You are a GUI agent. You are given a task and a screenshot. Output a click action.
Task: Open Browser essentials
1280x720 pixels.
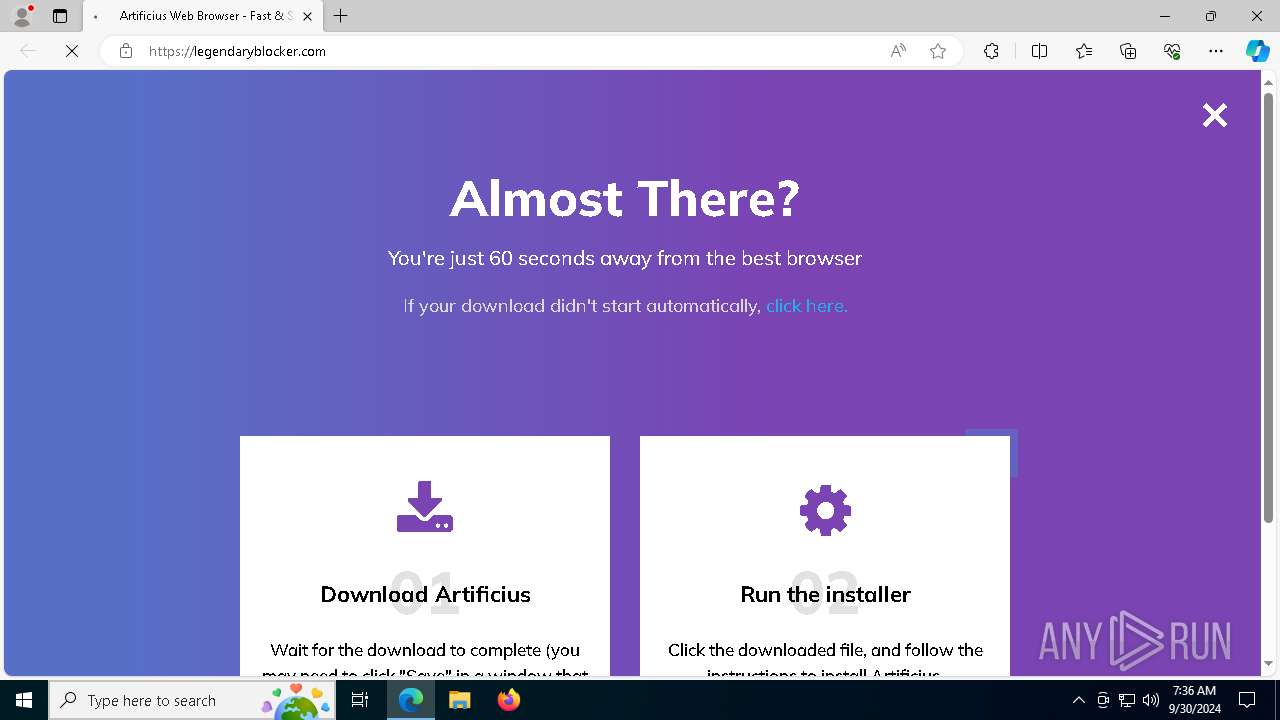(x=1172, y=51)
